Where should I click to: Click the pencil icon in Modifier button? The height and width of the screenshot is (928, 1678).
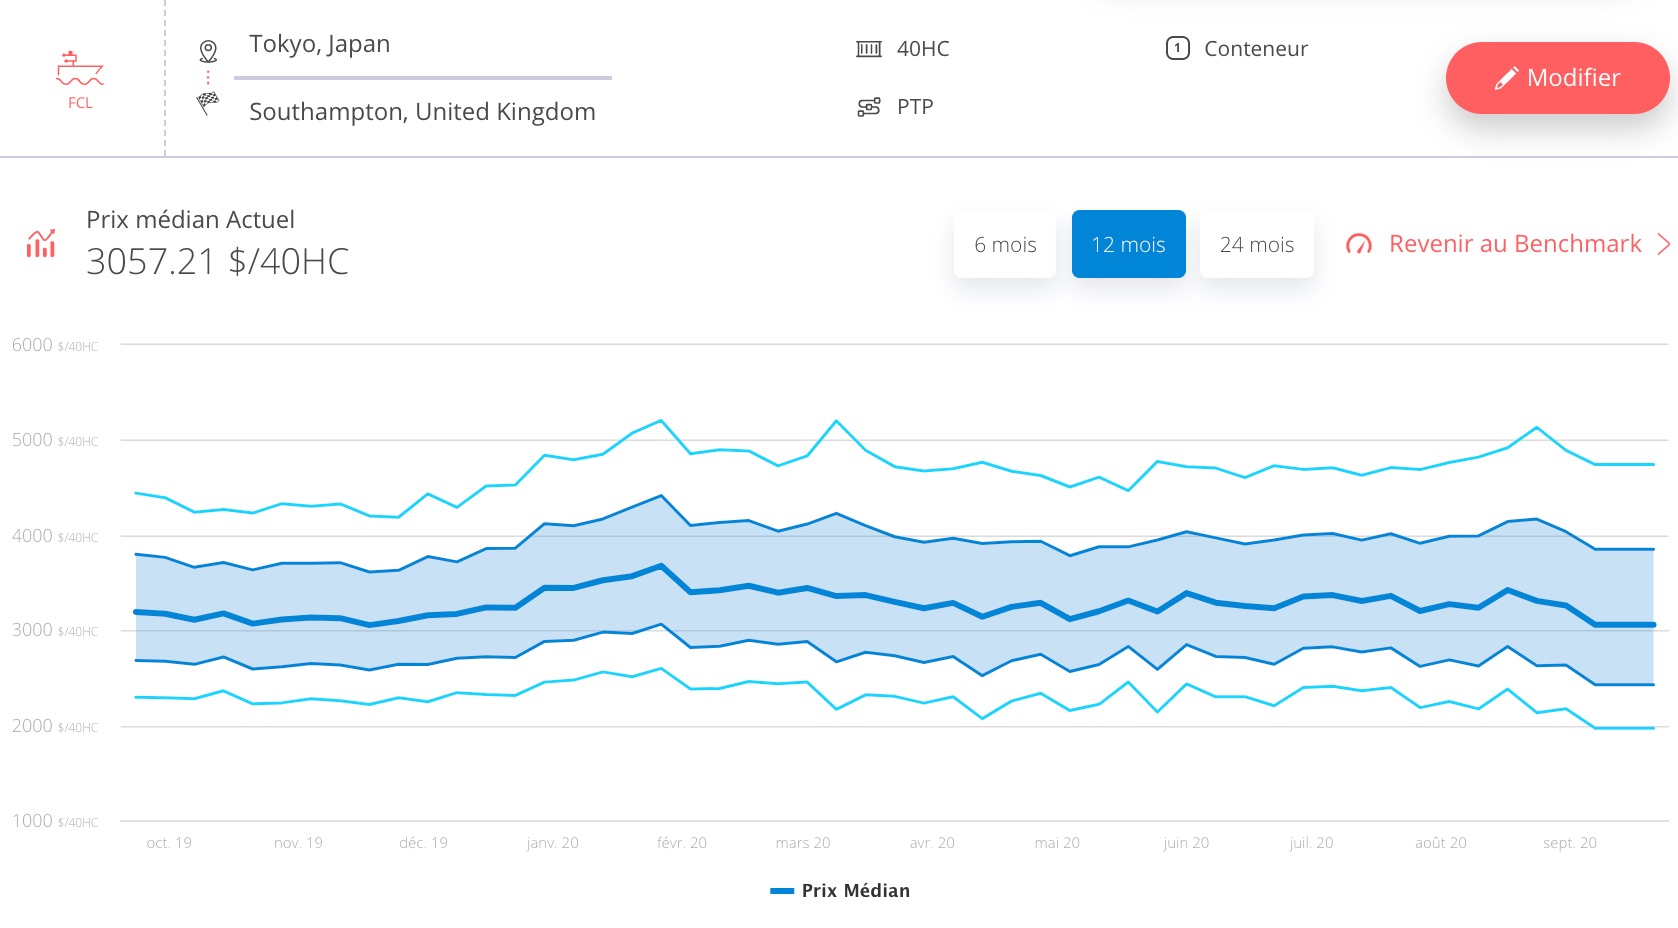pos(1506,78)
